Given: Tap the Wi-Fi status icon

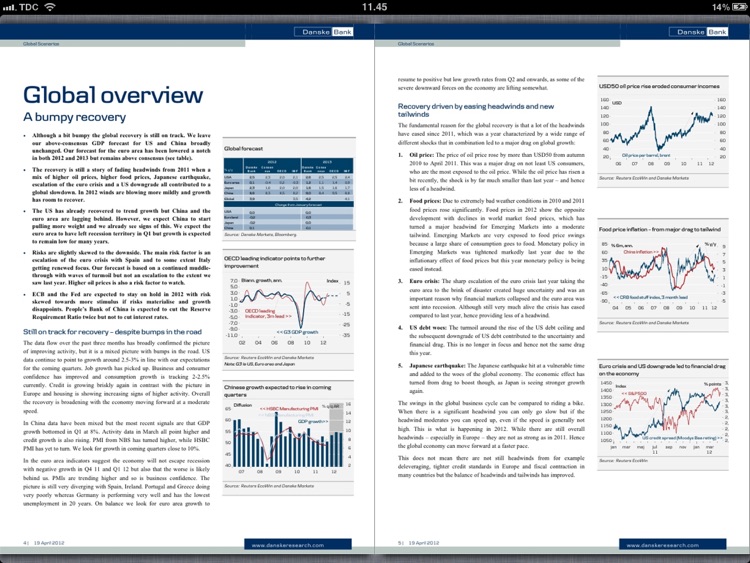Looking at the screenshot, I should point(49,7).
